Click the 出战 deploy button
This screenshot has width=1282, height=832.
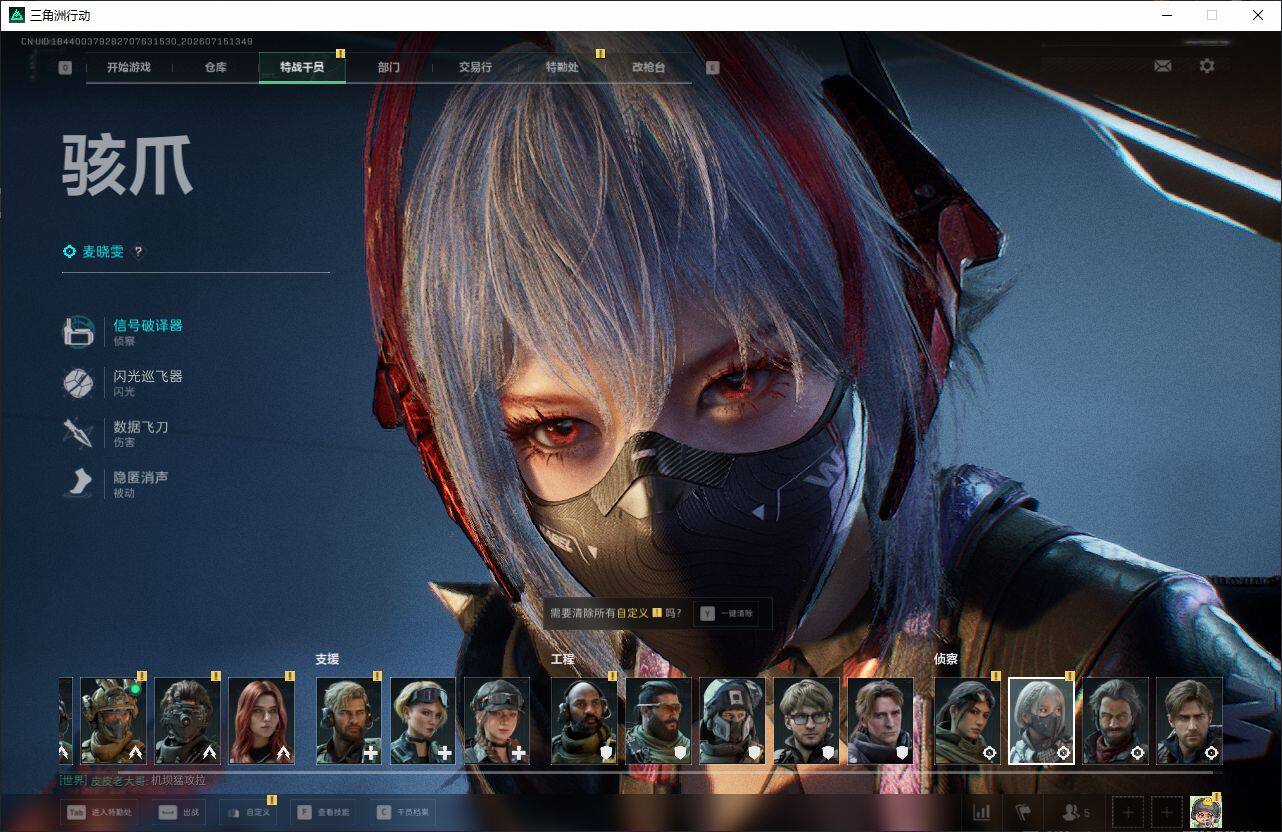(179, 813)
